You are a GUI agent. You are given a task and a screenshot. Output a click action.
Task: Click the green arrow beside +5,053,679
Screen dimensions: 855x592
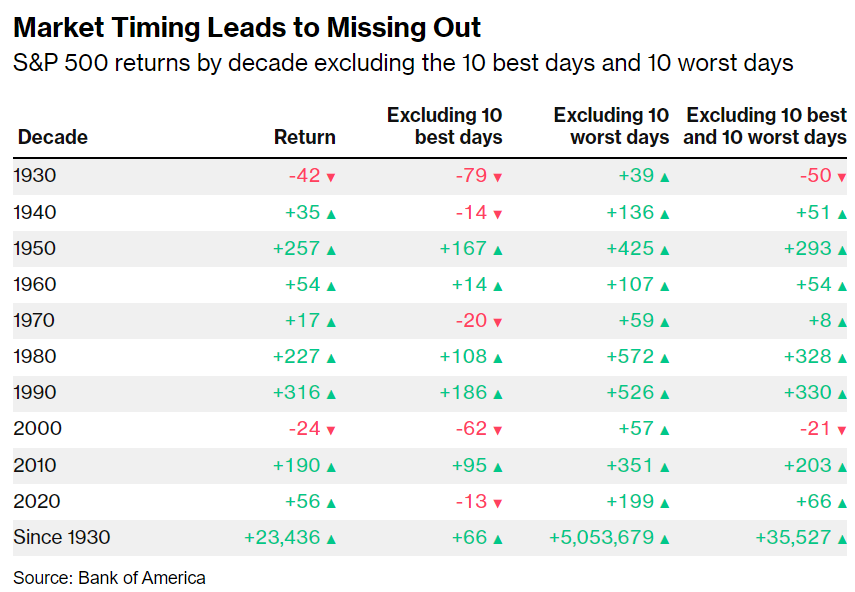[x=664, y=538]
